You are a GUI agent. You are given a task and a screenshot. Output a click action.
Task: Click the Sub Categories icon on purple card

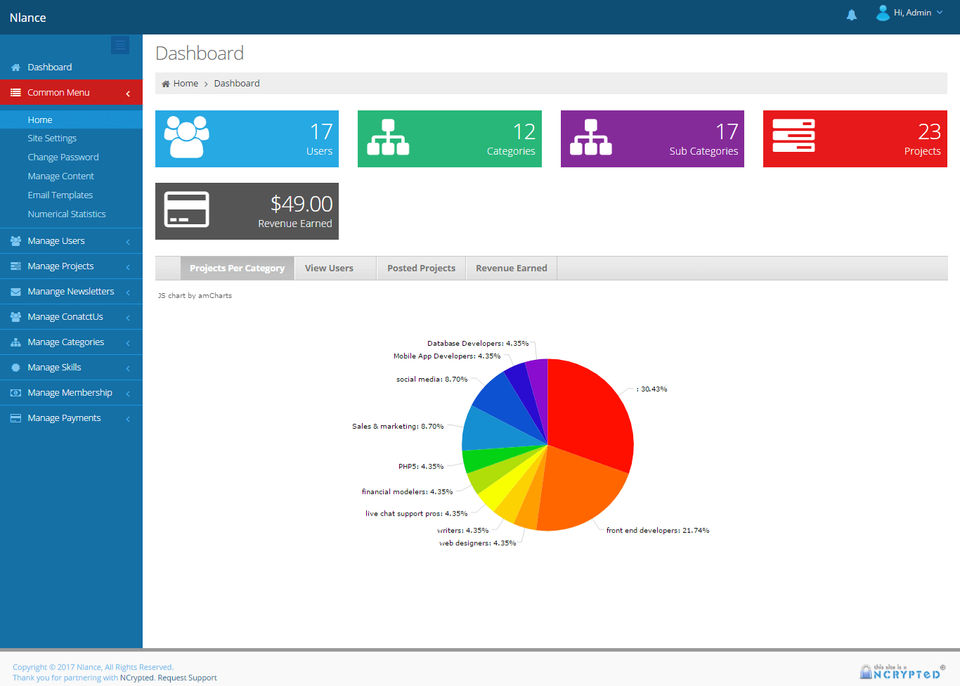(591, 137)
